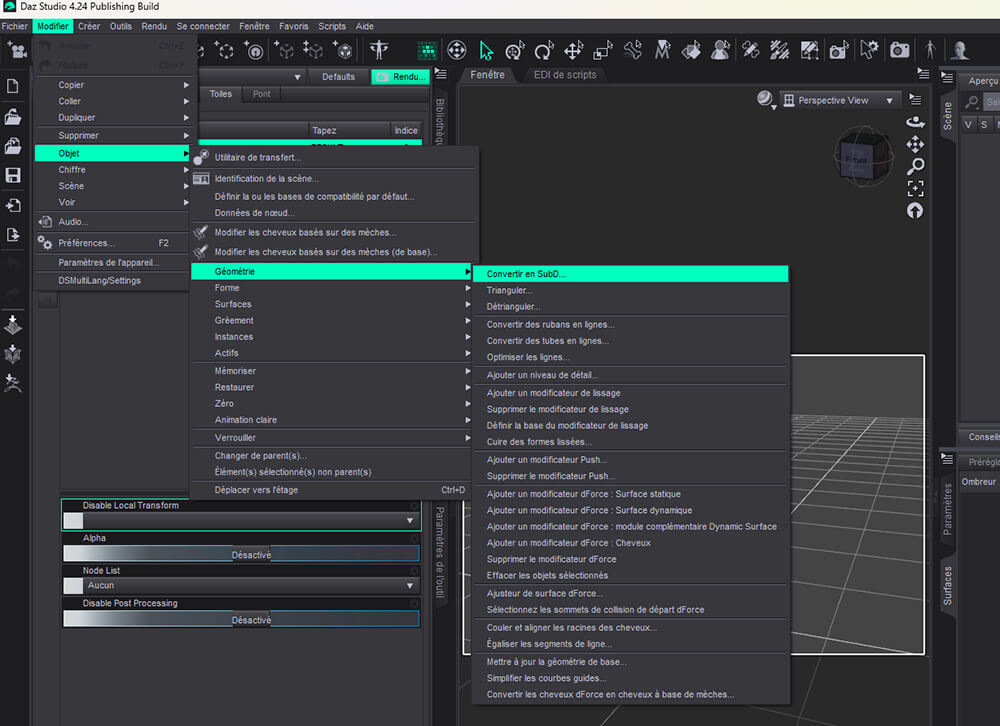
Task: Click the Render camera icon in toolbar
Action: click(899, 50)
